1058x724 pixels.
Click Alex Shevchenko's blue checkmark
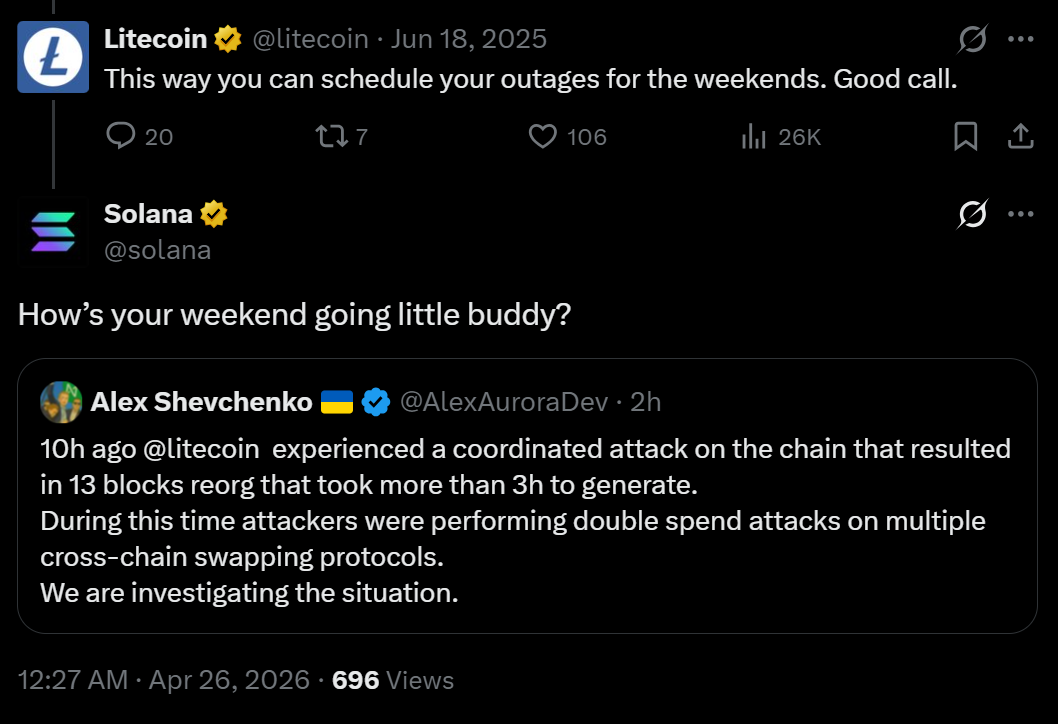376,402
